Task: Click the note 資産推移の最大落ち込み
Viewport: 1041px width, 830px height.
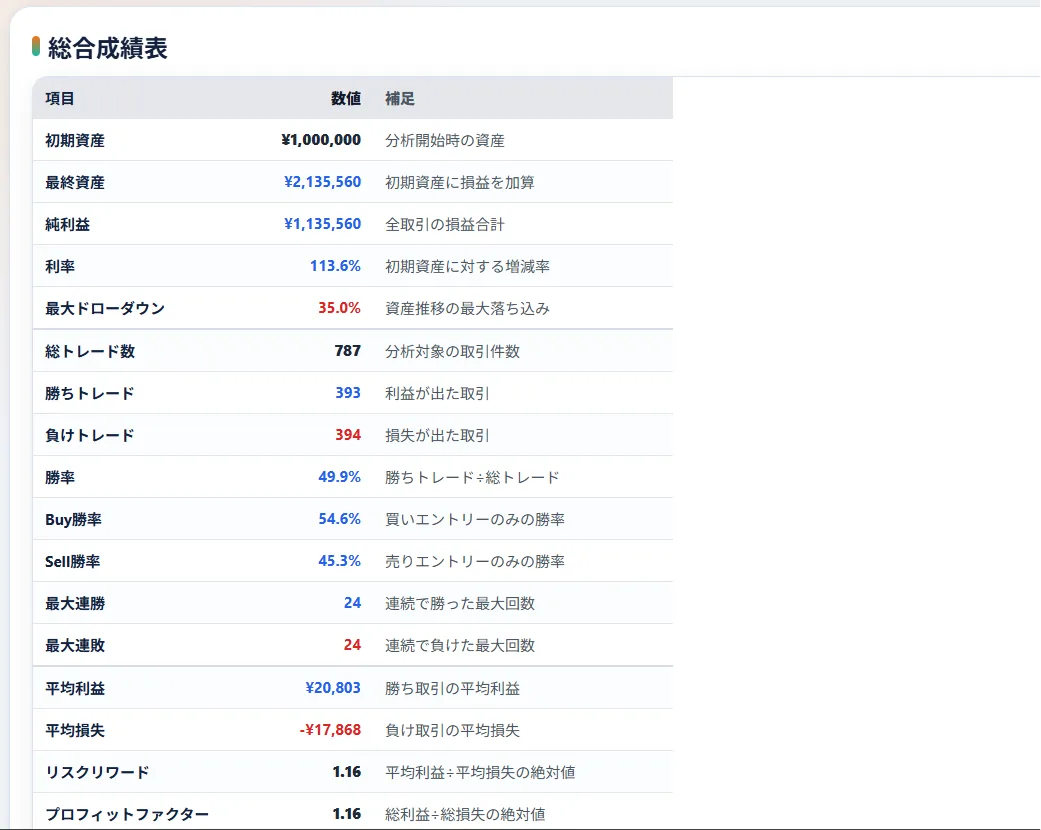Action: [x=467, y=308]
